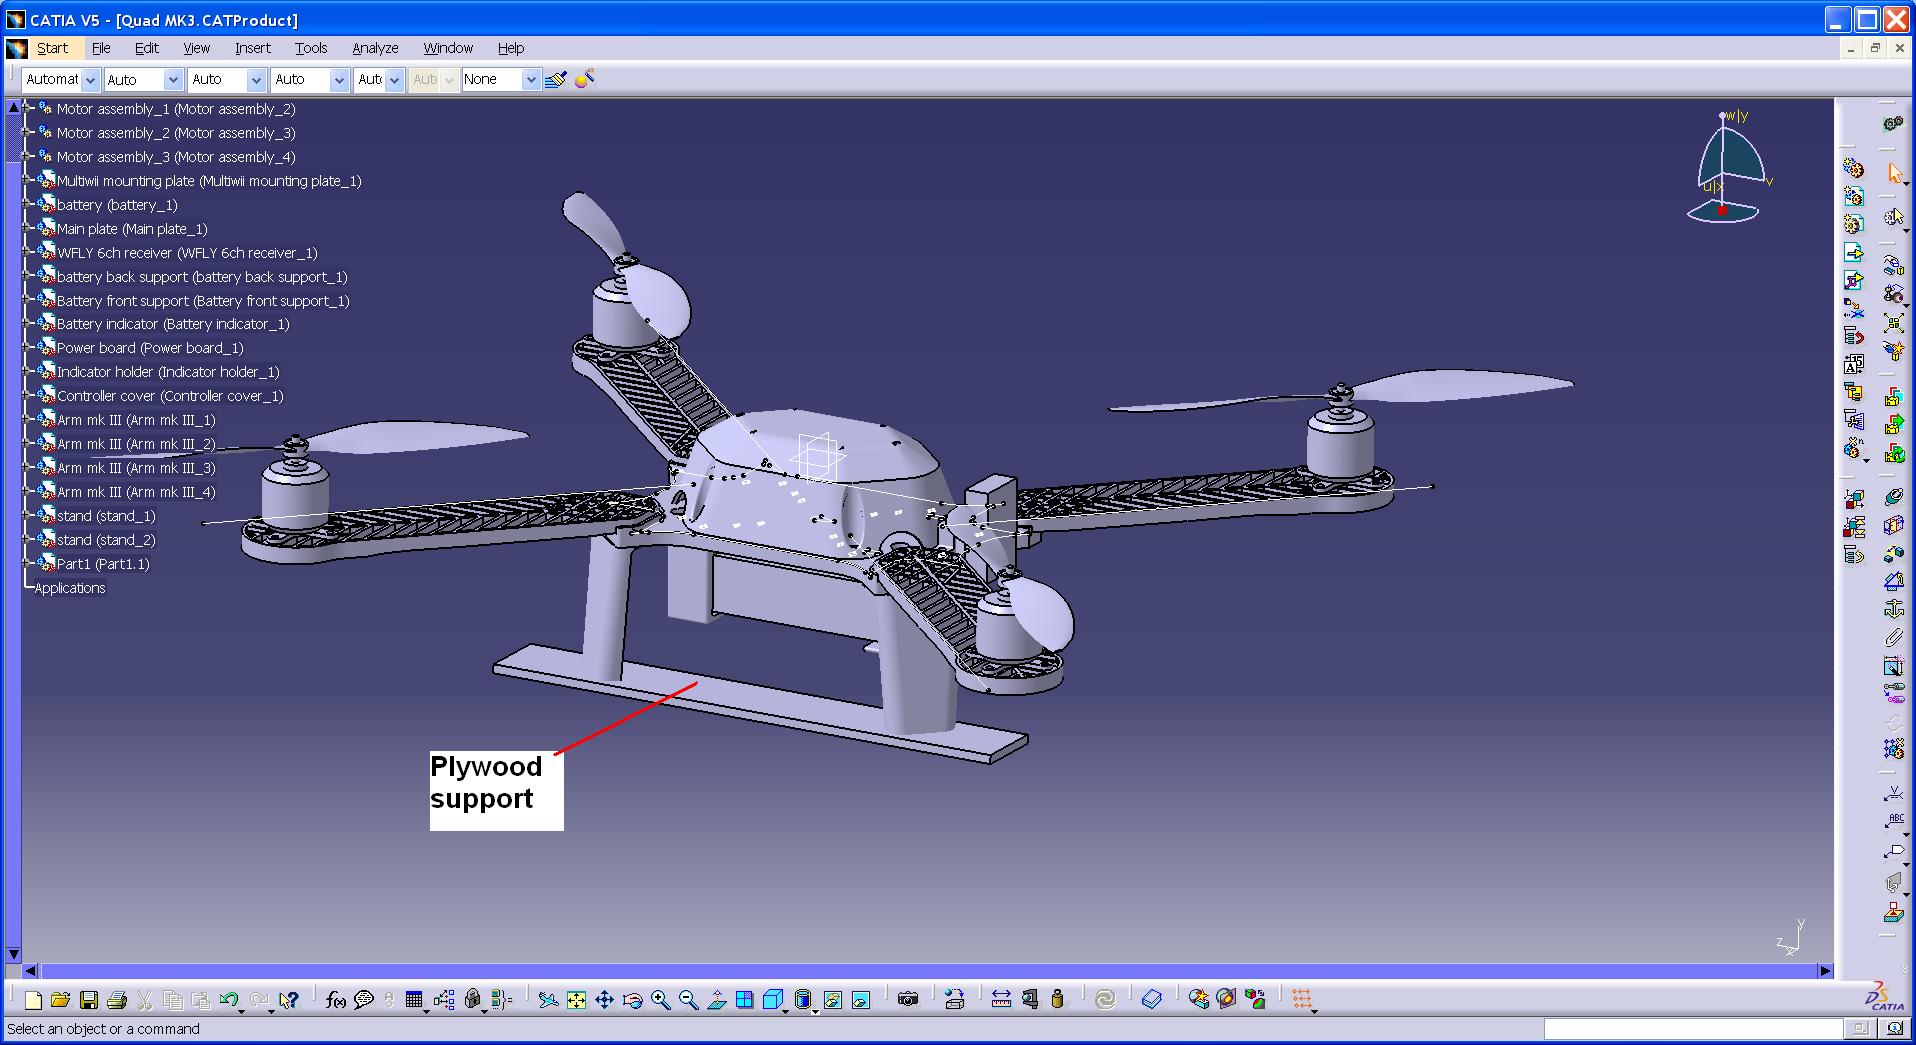The image size is (1916, 1045).
Task: Open the Formula f(x) tool
Action: click(x=336, y=999)
